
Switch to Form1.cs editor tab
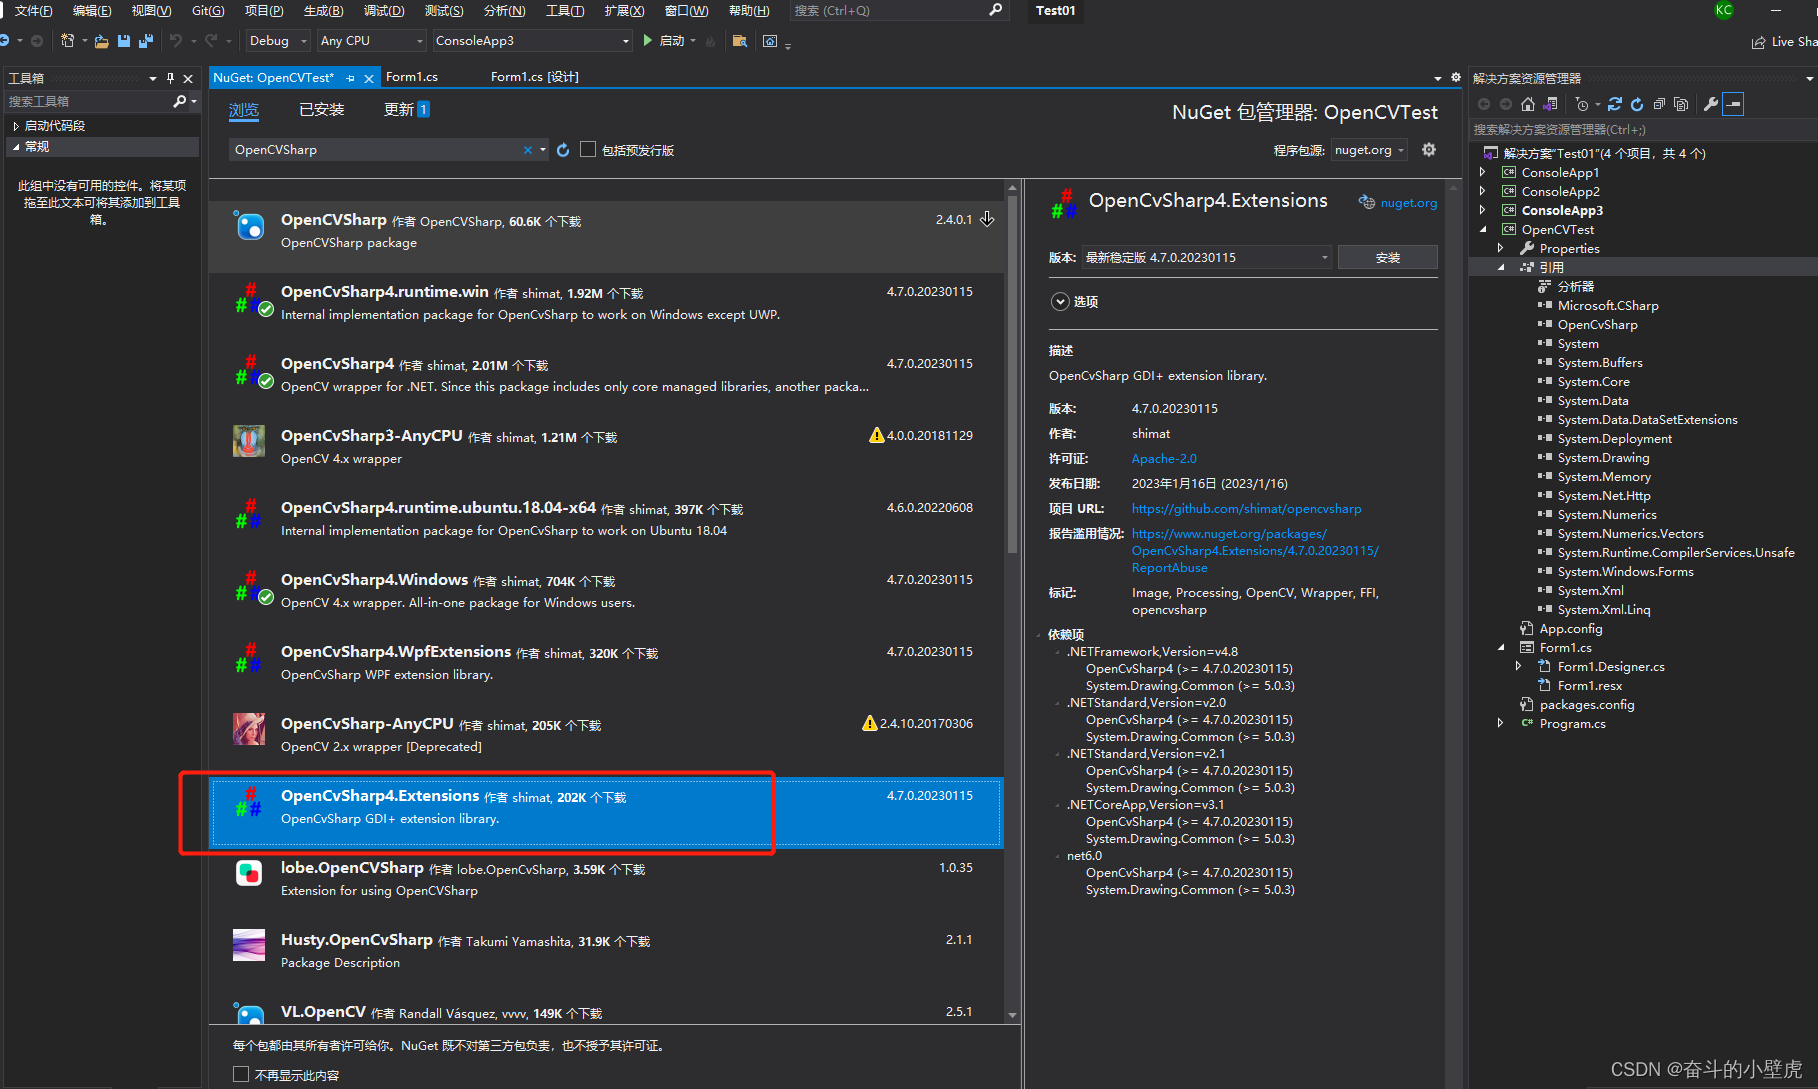[412, 77]
